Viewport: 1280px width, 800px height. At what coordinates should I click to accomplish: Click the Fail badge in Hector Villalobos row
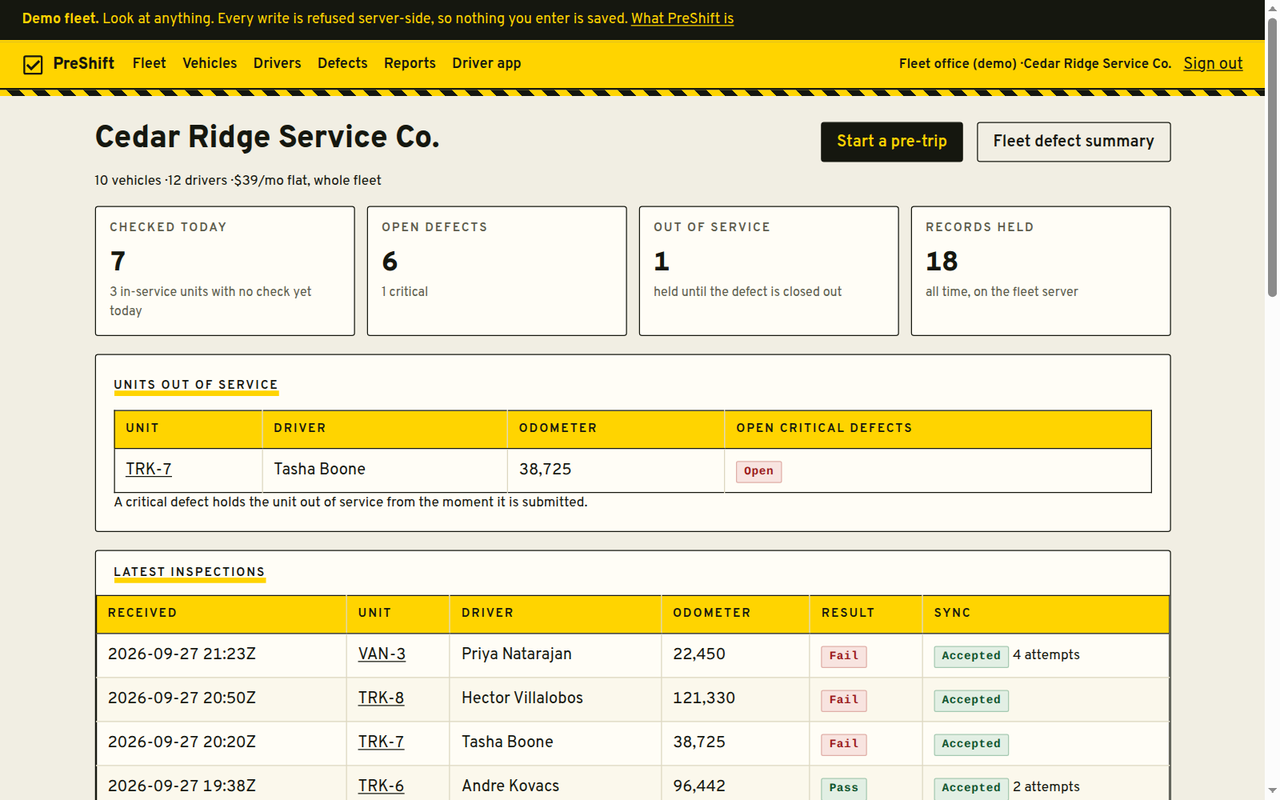point(844,700)
